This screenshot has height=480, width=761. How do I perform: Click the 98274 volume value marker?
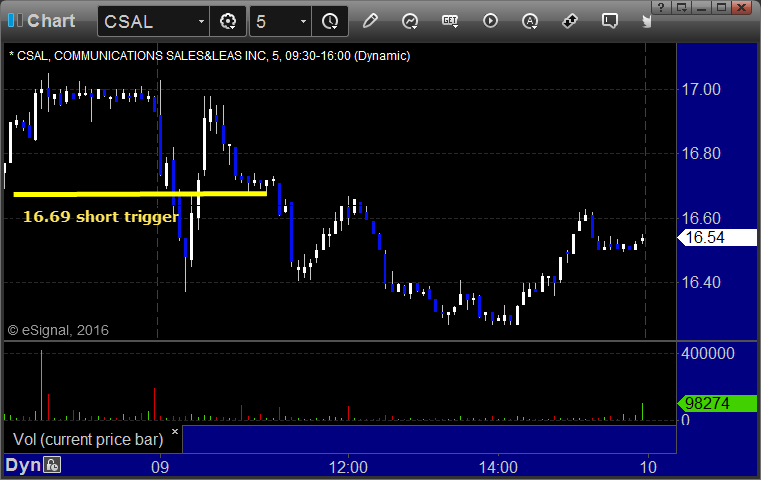717,403
